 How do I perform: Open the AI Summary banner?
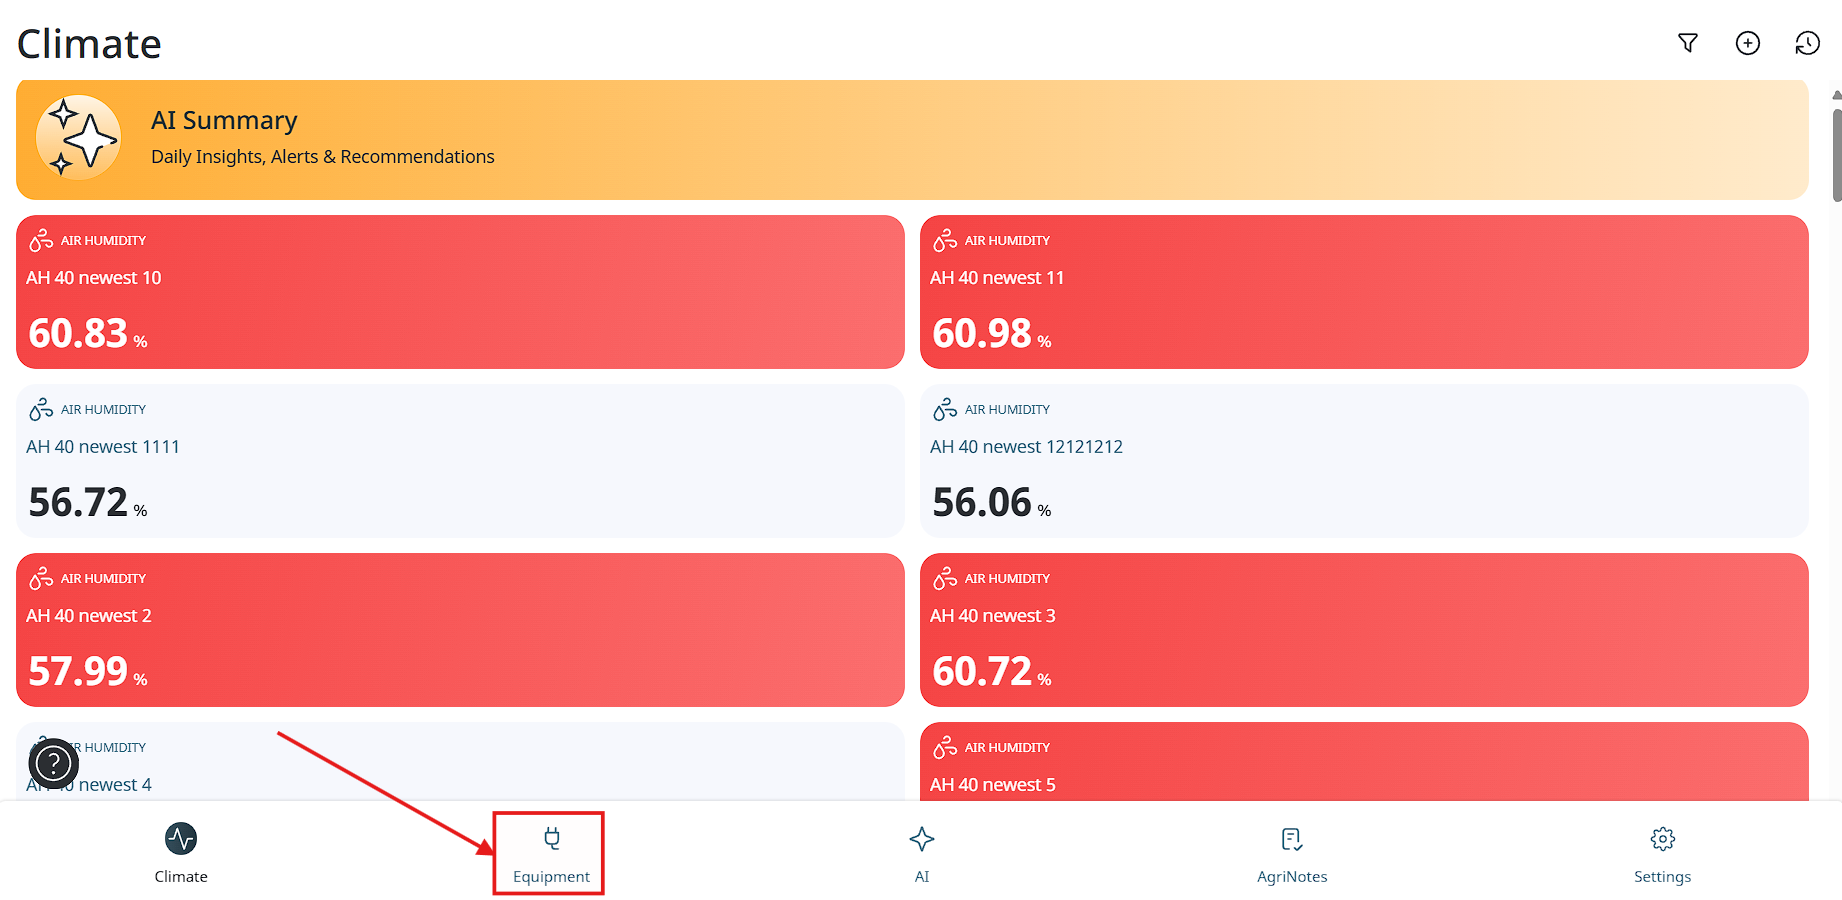912,140
